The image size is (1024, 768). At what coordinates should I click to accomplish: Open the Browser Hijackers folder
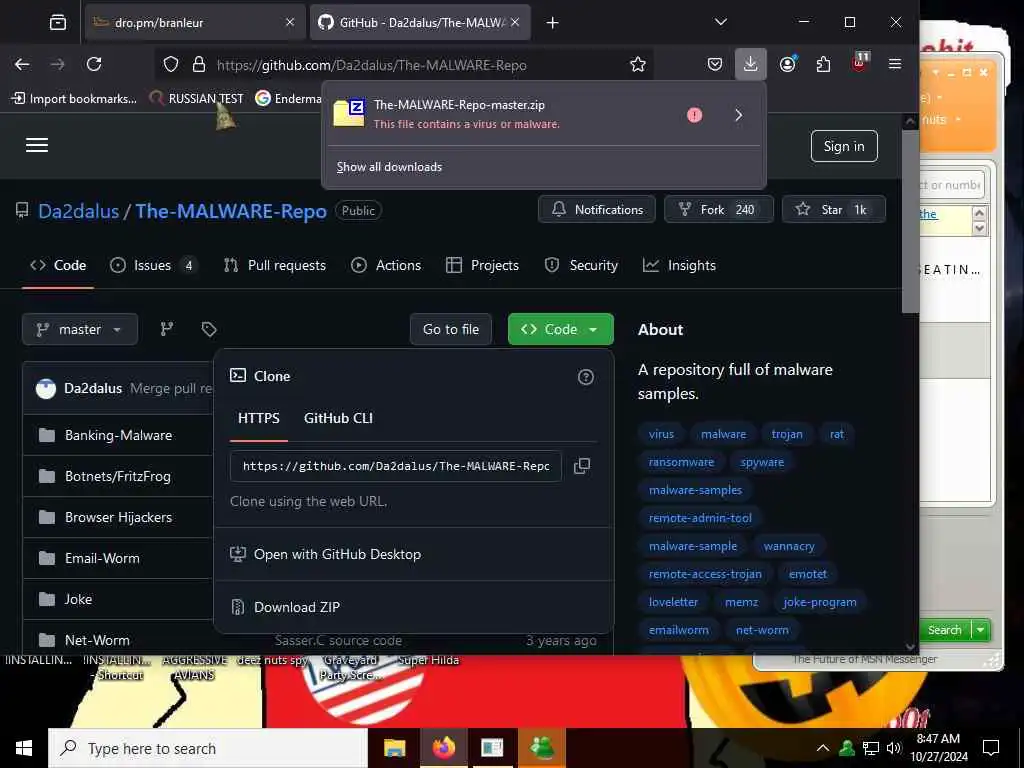(118, 517)
